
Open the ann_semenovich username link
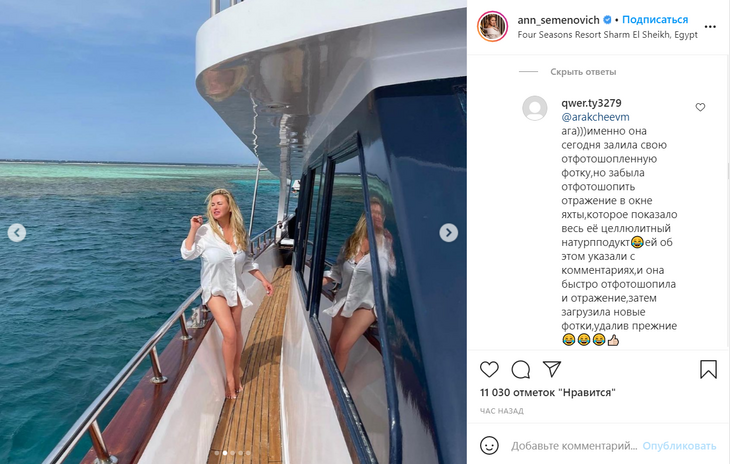click(x=559, y=19)
